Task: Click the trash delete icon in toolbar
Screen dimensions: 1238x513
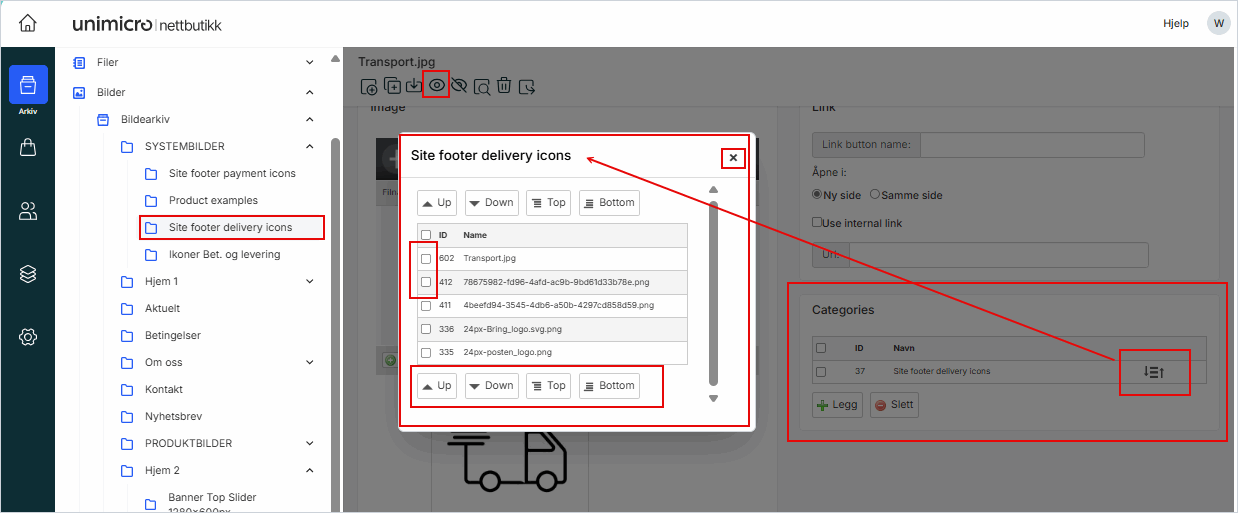Action: coord(504,86)
